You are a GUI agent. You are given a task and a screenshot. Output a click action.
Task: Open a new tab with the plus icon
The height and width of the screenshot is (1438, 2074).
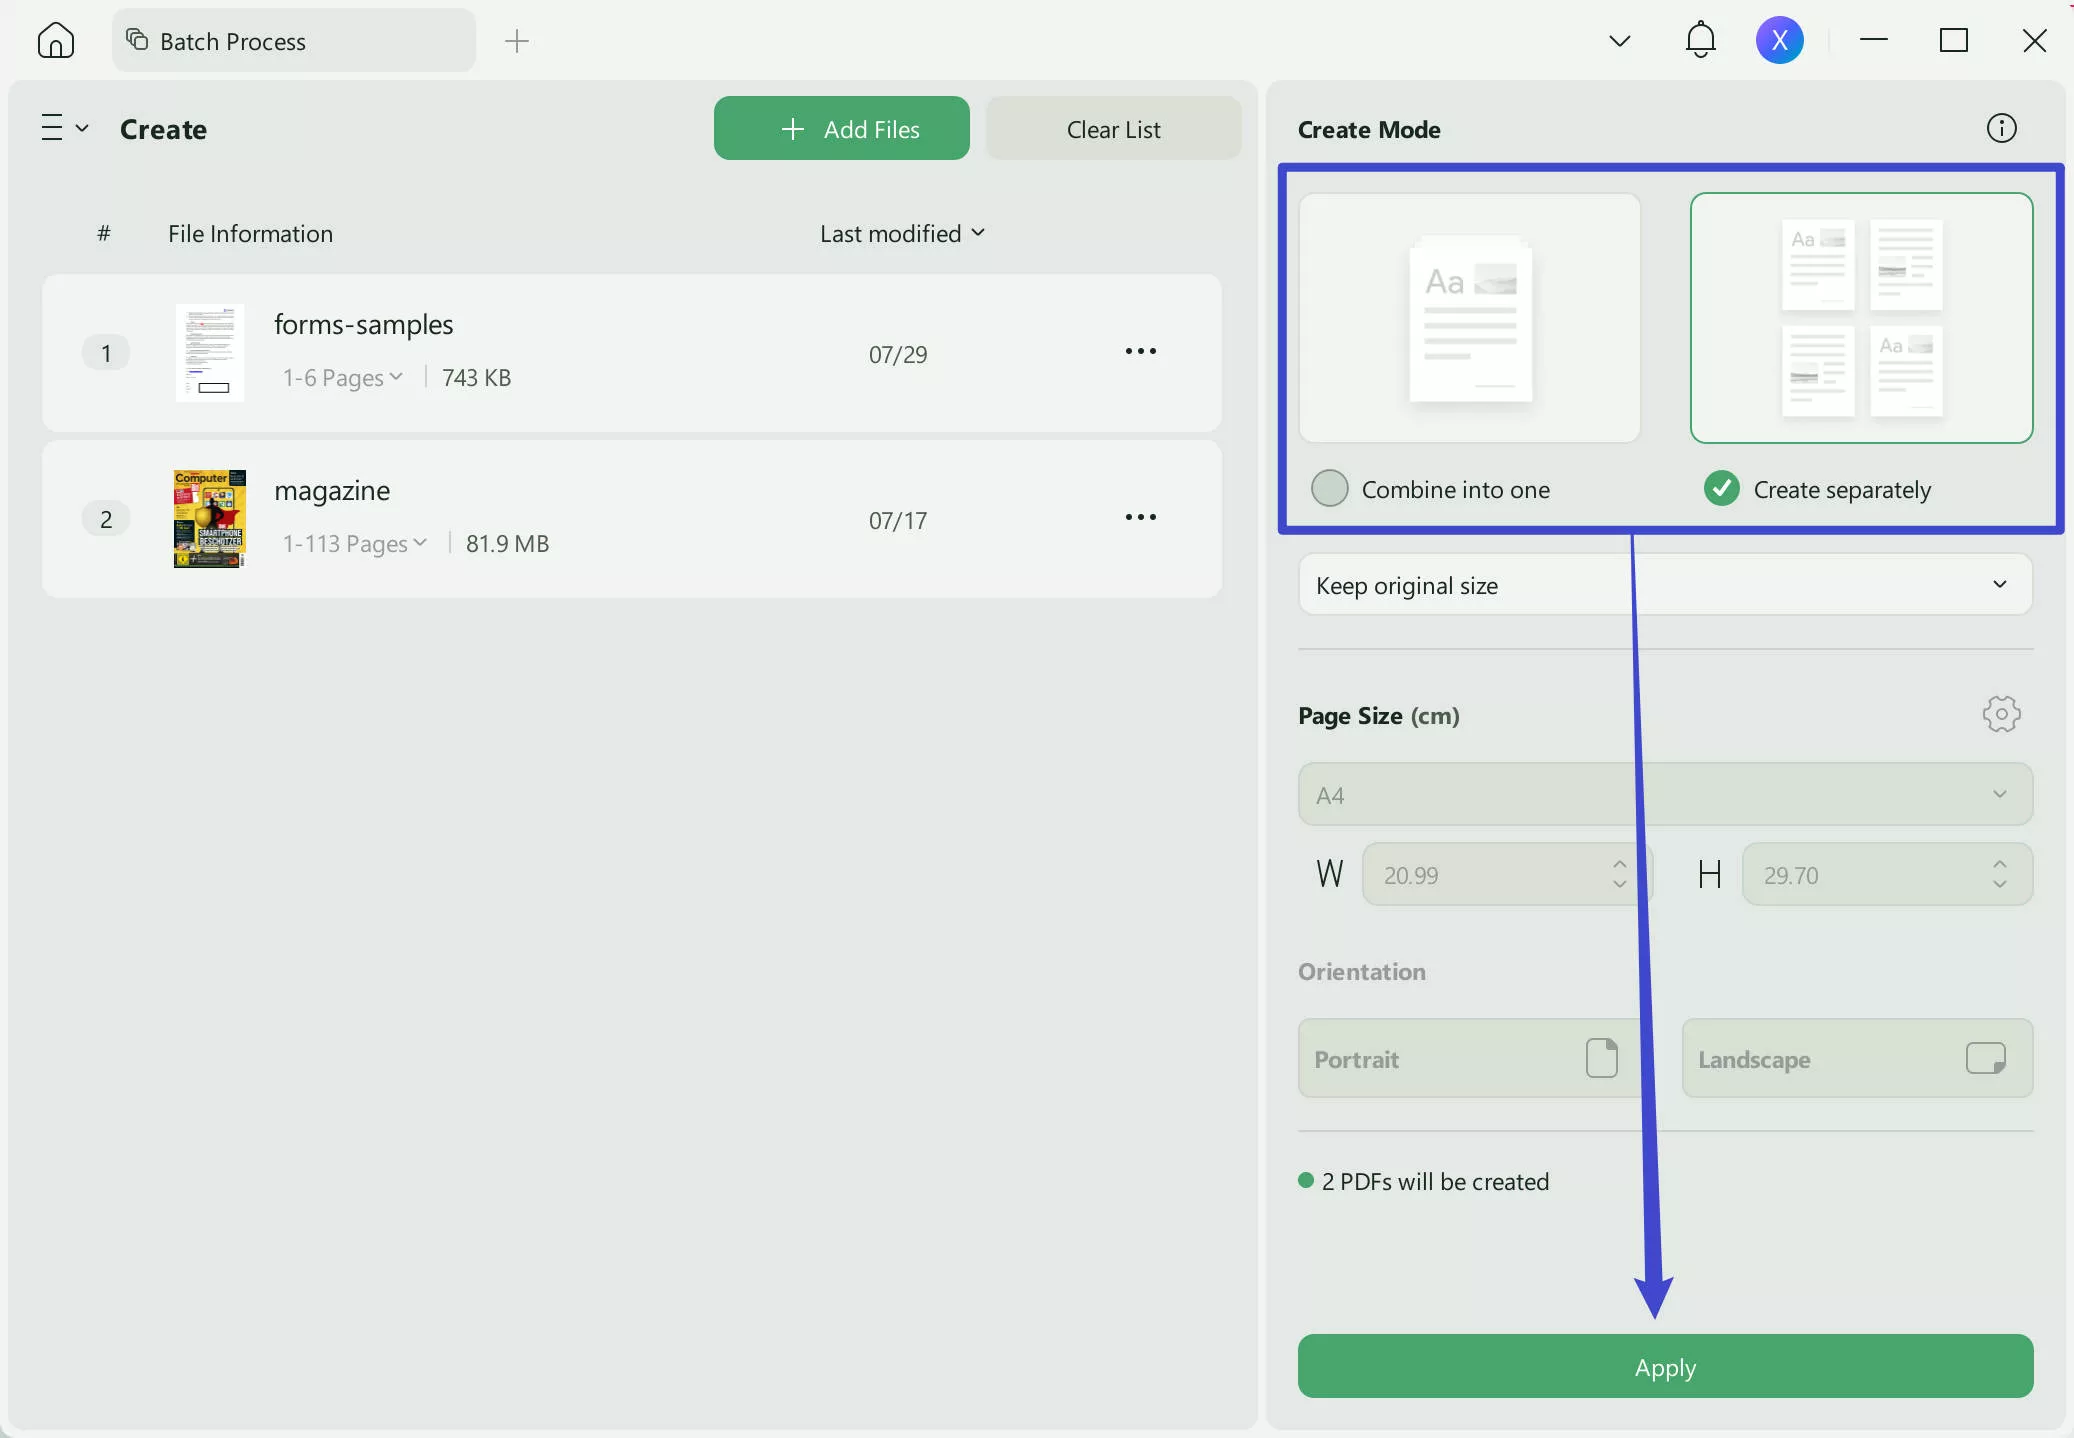click(x=517, y=41)
